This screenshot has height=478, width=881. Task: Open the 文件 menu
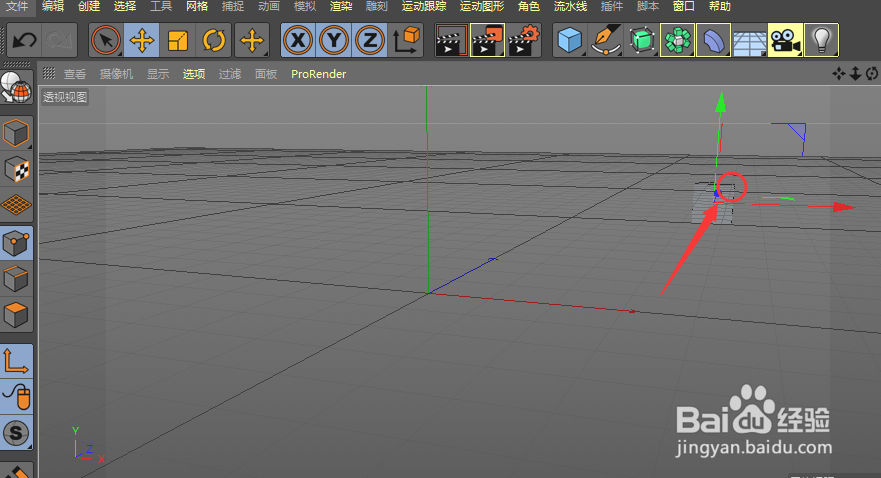(x=16, y=6)
